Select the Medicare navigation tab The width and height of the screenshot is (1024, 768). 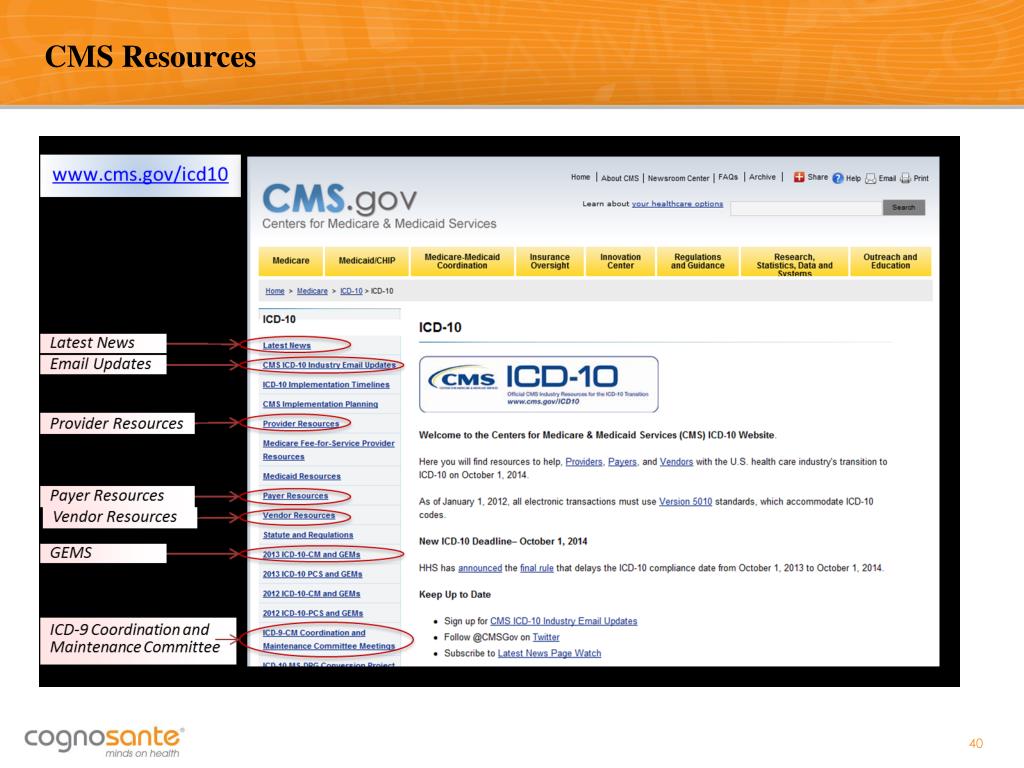(290, 261)
